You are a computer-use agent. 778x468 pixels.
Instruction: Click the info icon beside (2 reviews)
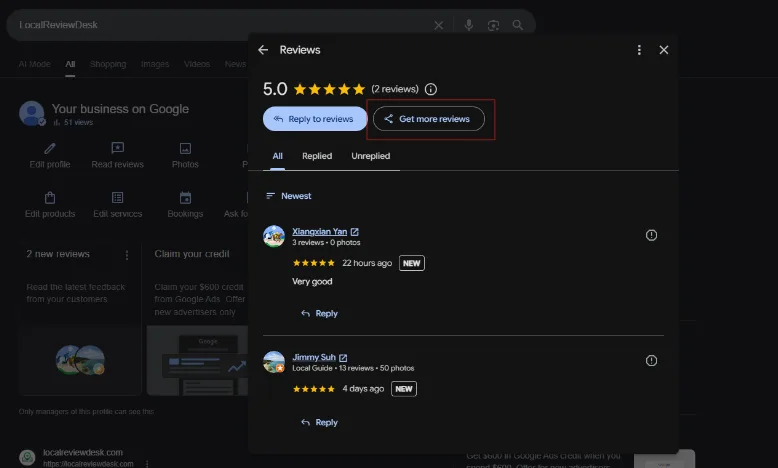[x=431, y=89]
